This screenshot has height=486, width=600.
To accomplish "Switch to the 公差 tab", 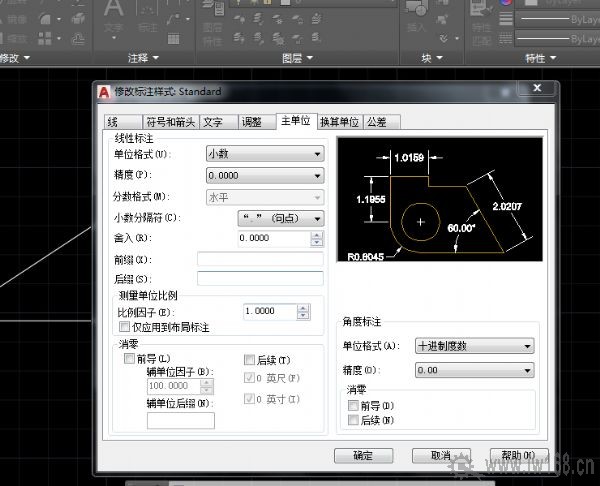I will 381,122.
